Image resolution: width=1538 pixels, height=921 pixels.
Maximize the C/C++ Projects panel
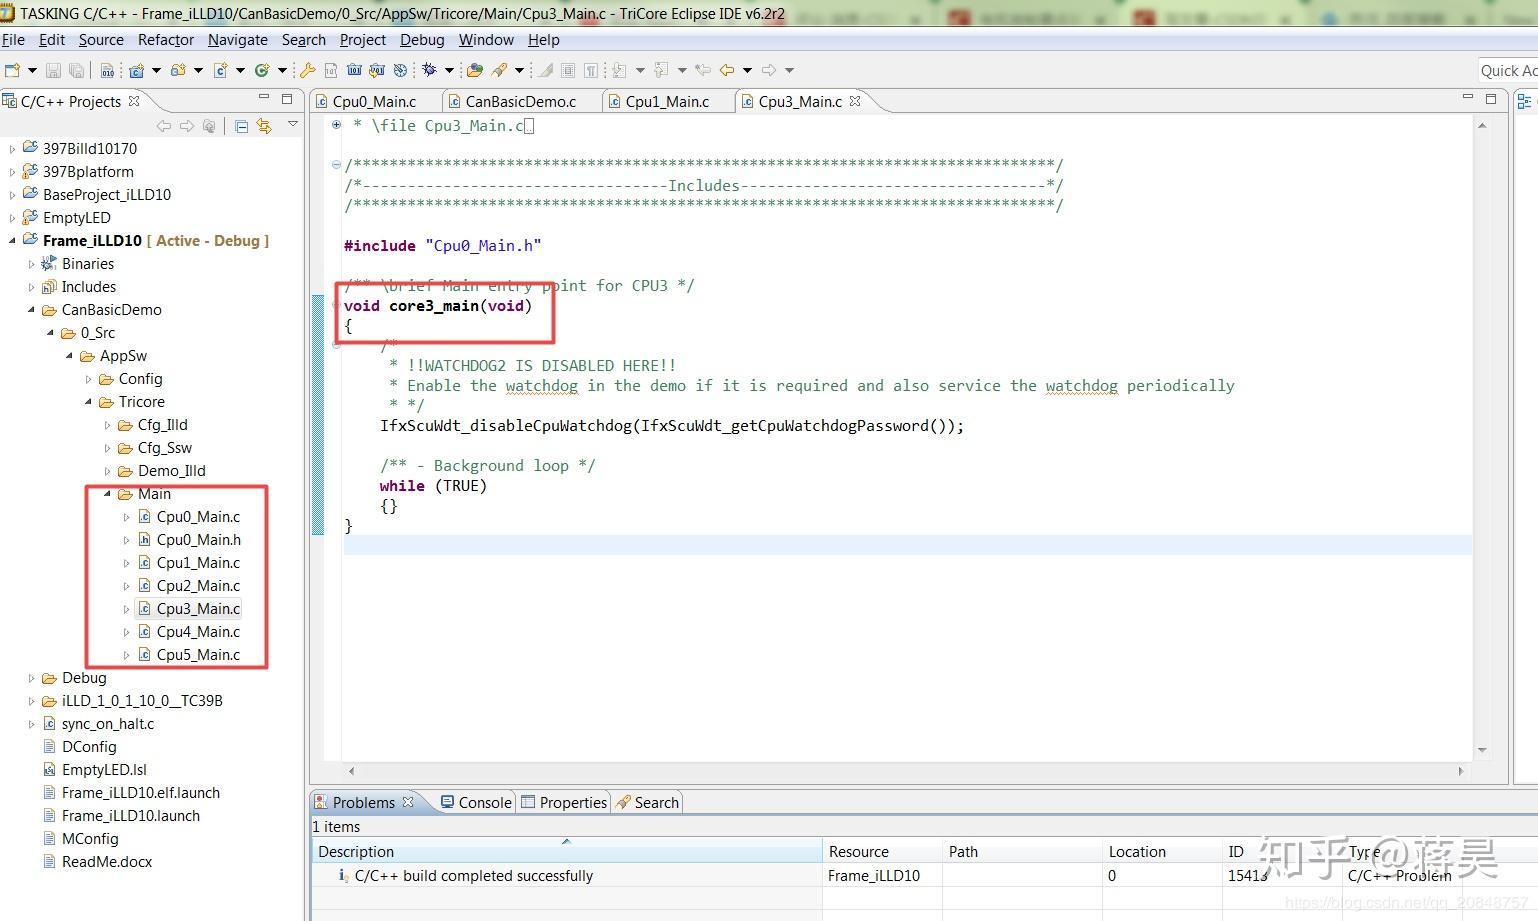(x=287, y=98)
